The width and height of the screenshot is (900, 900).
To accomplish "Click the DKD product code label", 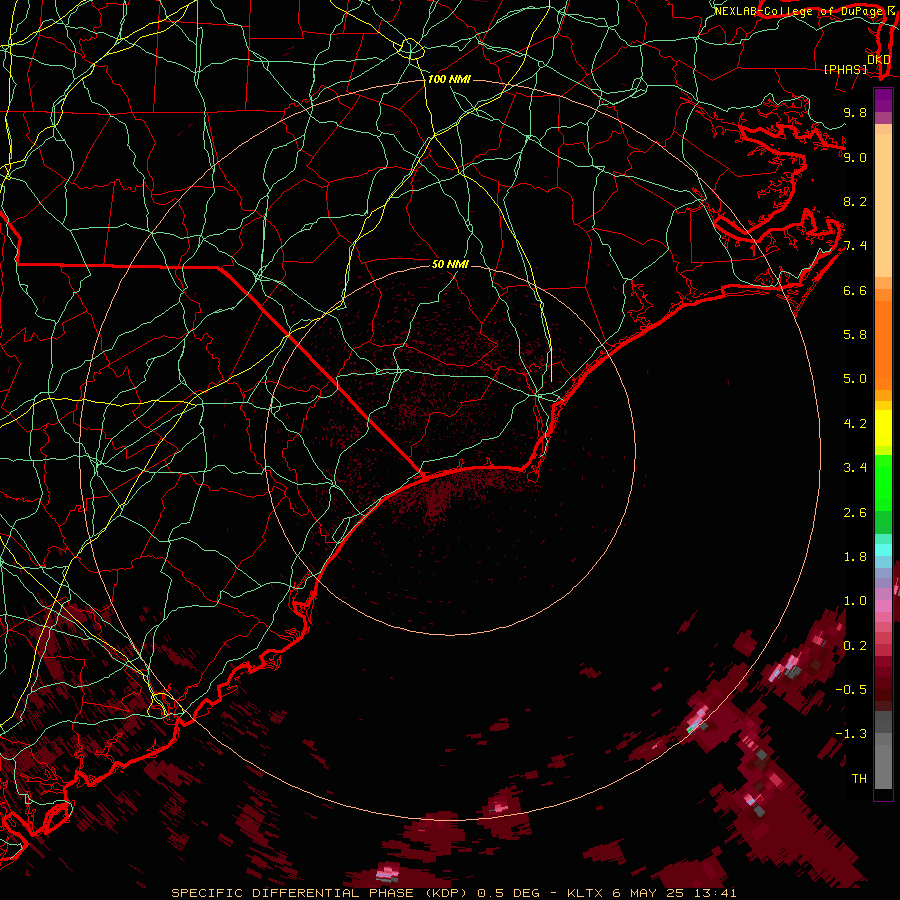I will click(x=879, y=60).
